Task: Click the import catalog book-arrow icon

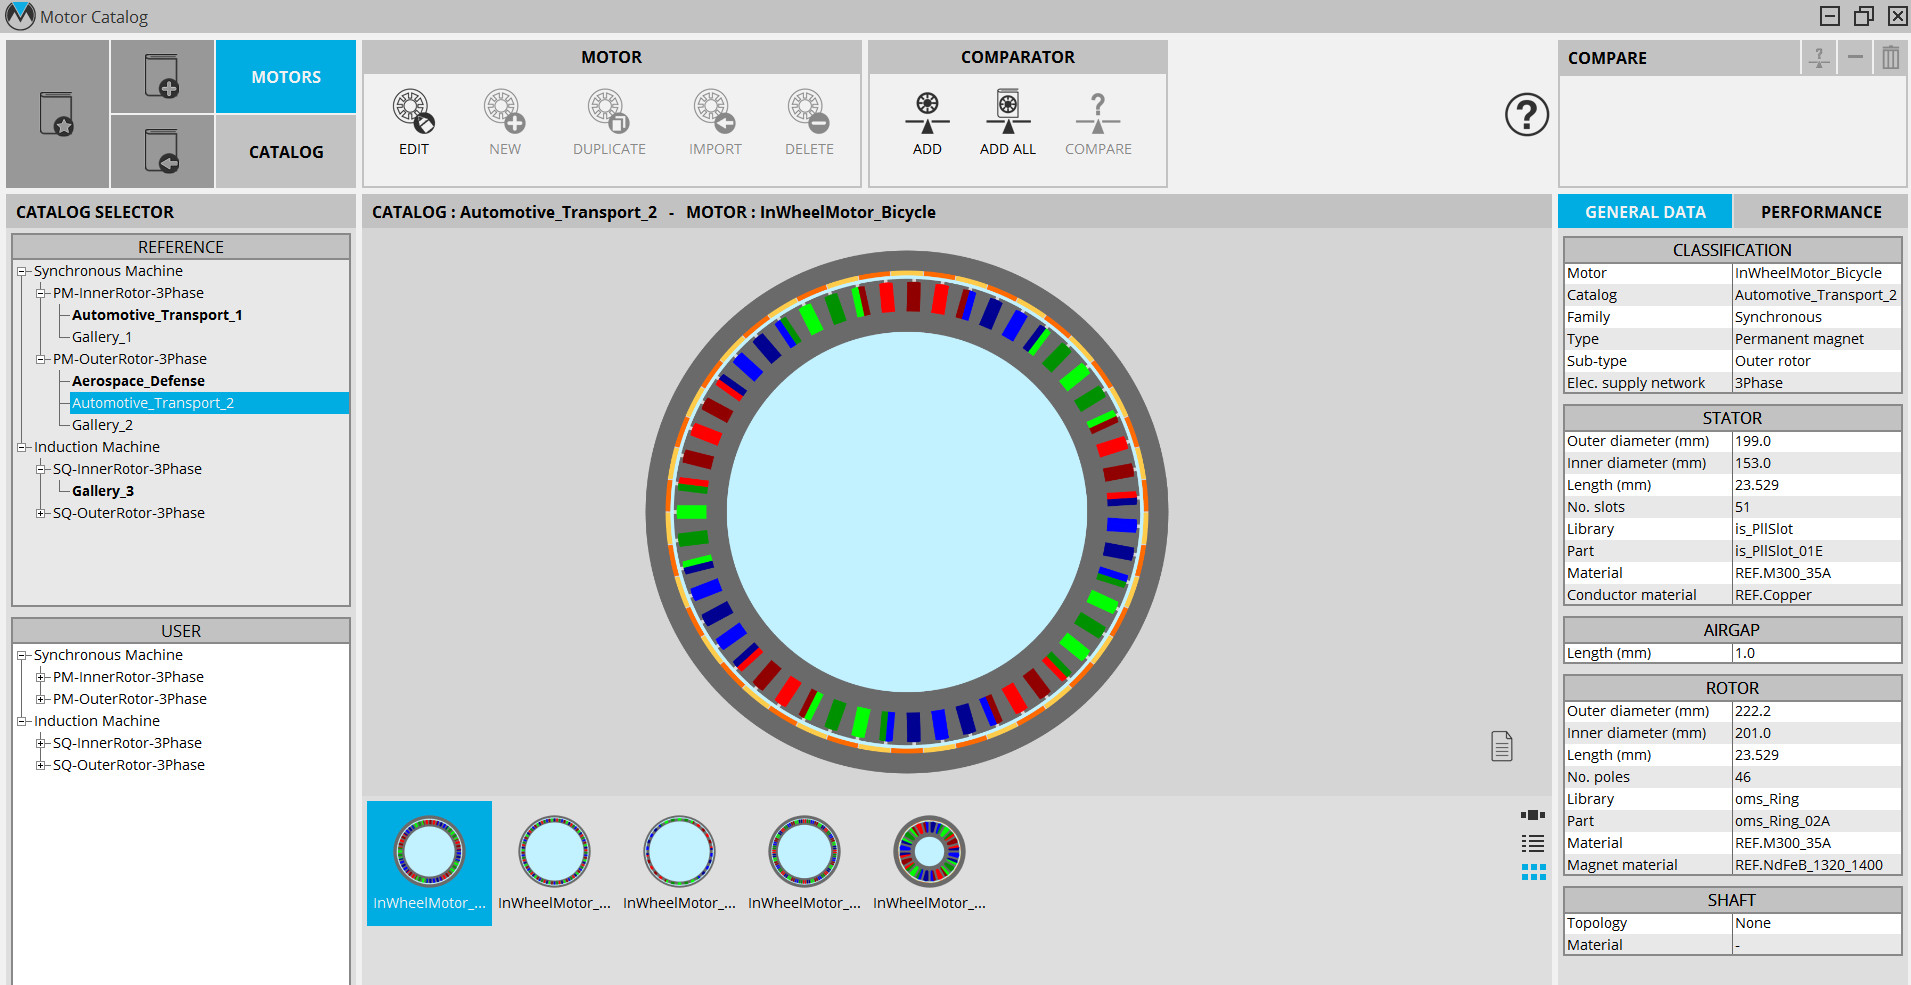Action: [x=162, y=151]
